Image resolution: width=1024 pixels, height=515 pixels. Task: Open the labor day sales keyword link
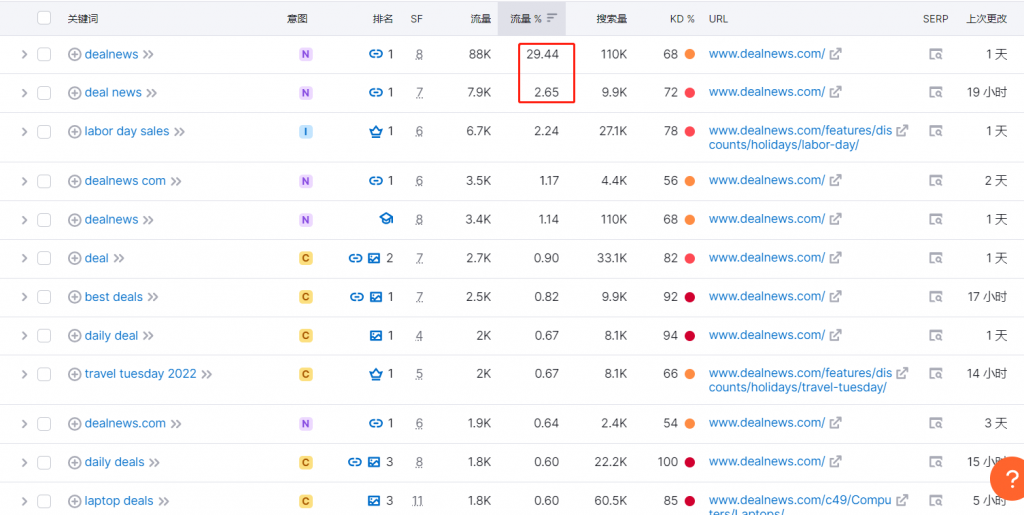click(x=127, y=131)
